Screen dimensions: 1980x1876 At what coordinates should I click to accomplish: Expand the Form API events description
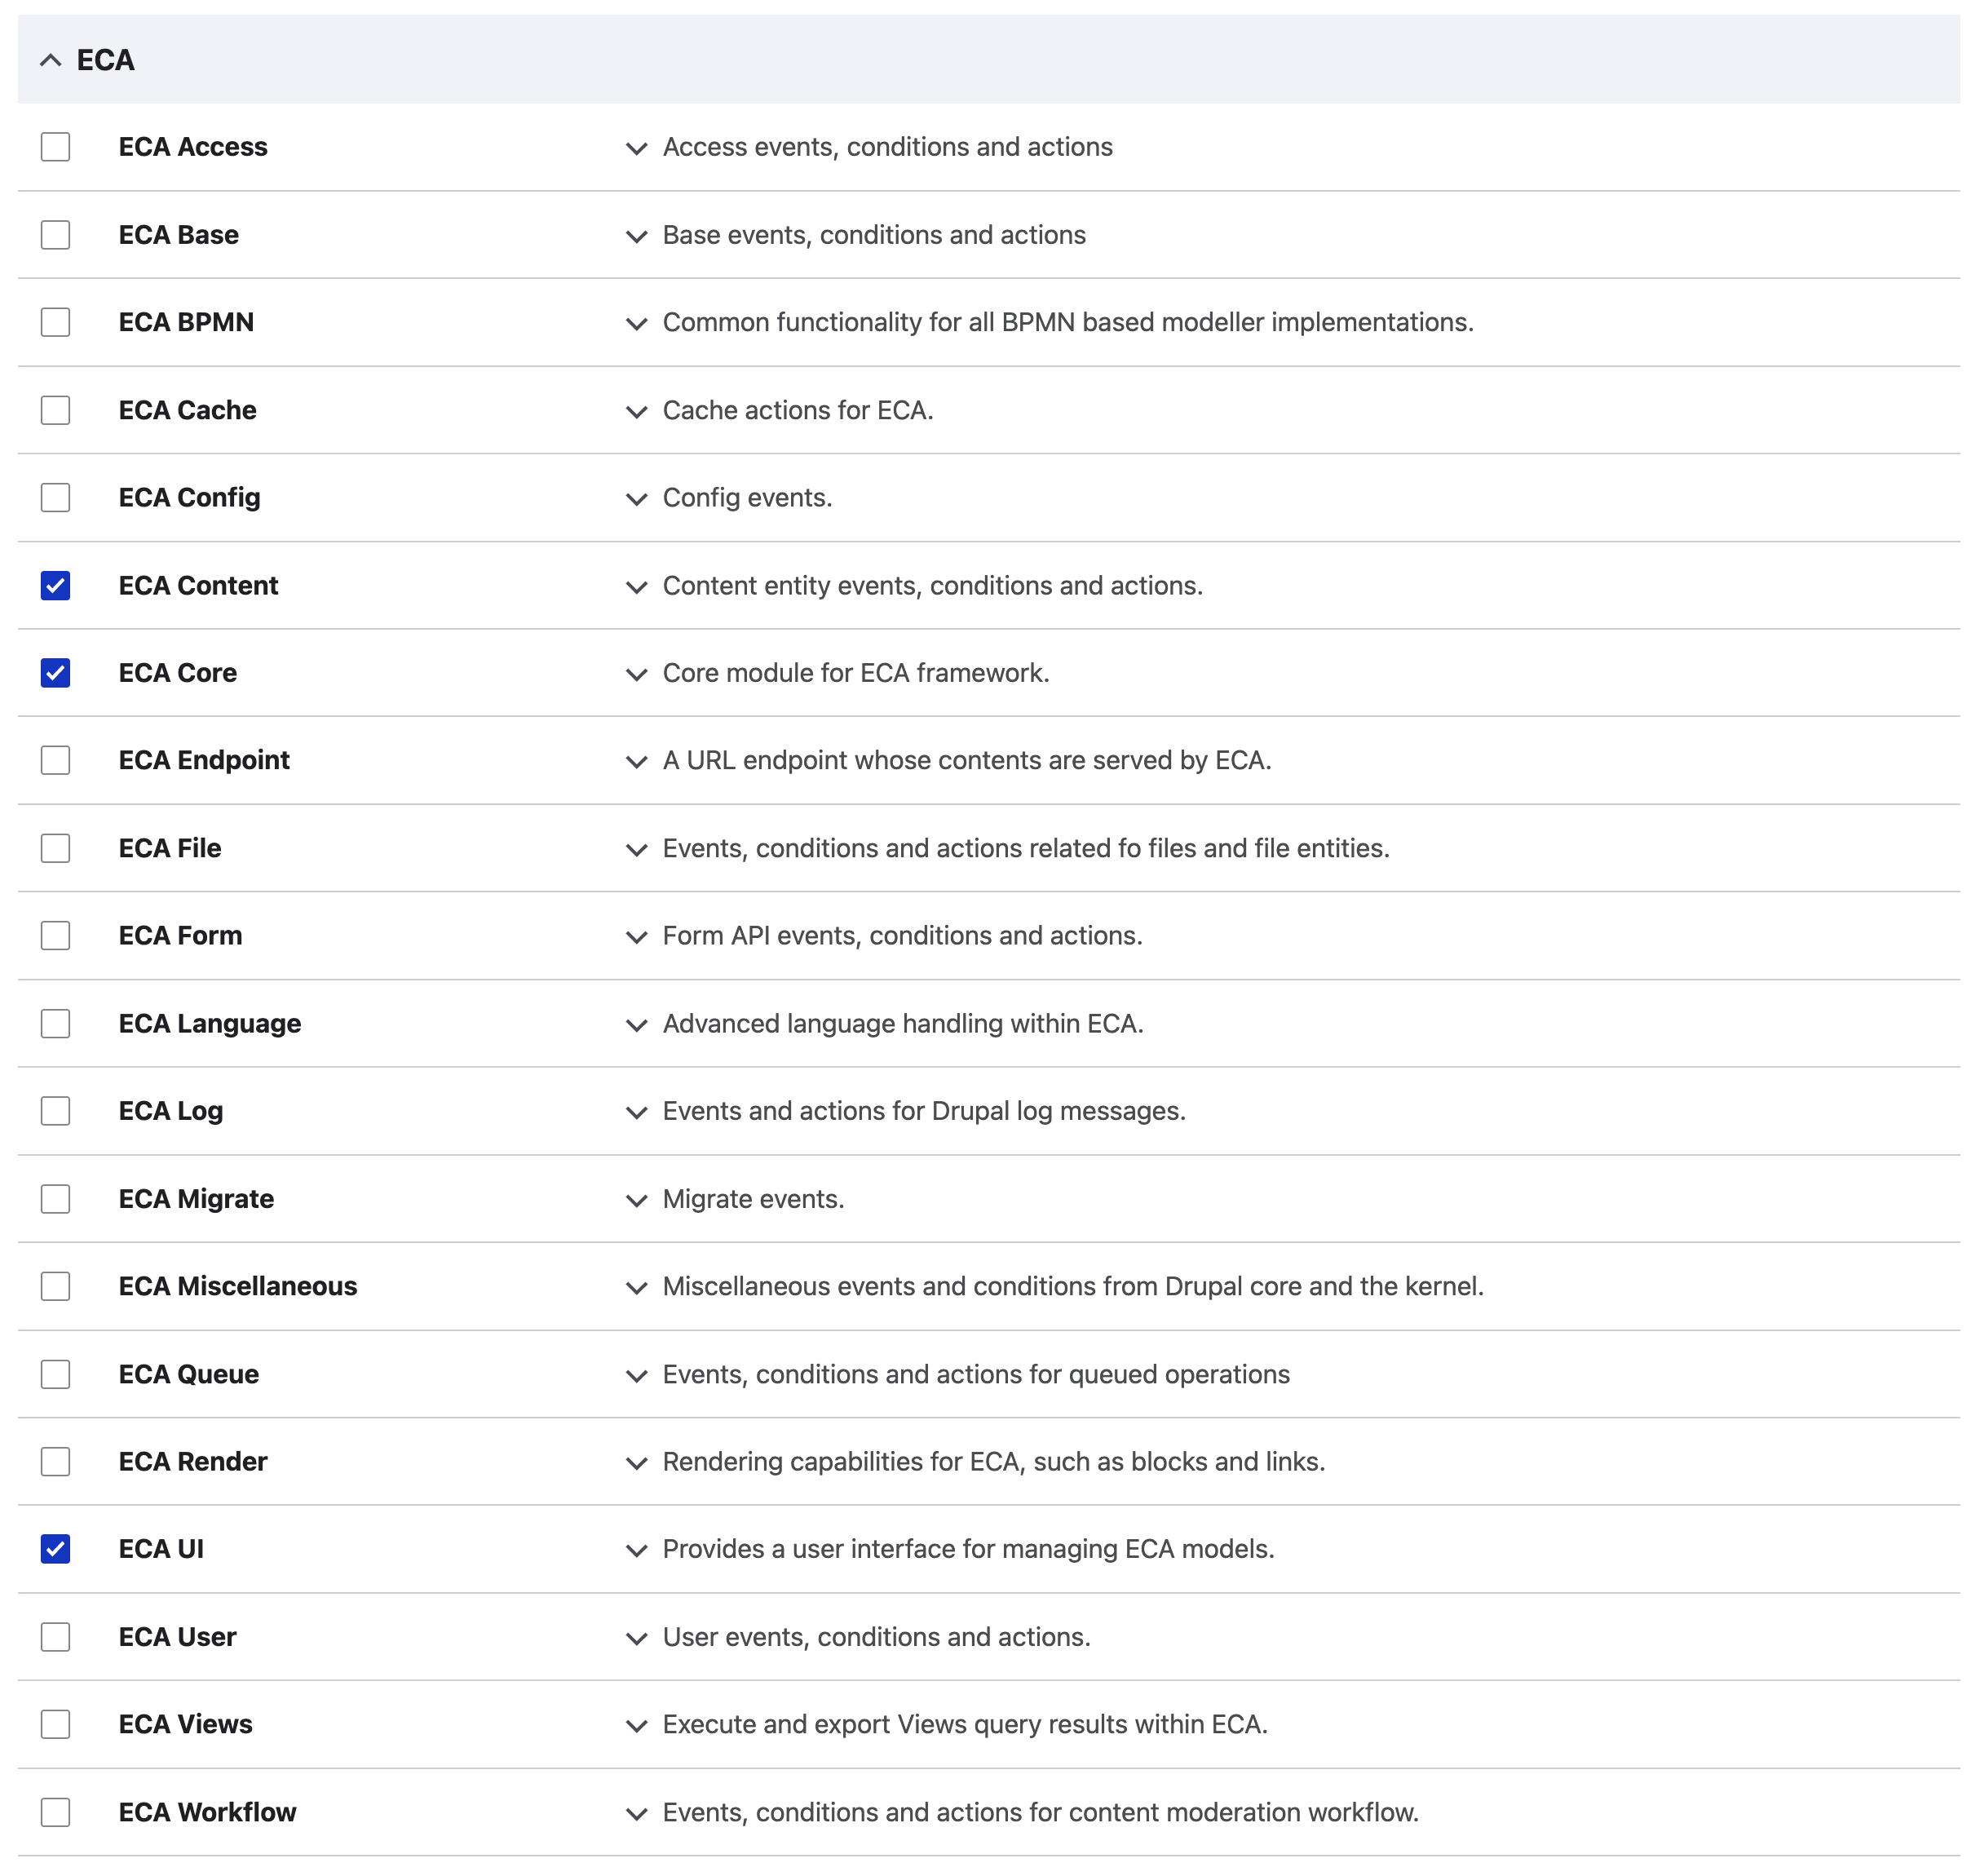pyautogui.click(x=636, y=937)
